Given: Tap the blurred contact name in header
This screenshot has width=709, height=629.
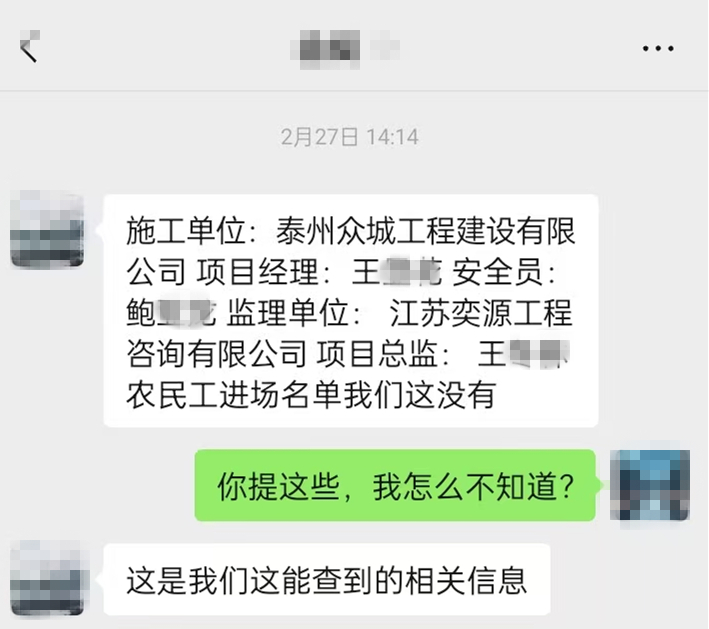Looking at the screenshot, I should point(345,49).
